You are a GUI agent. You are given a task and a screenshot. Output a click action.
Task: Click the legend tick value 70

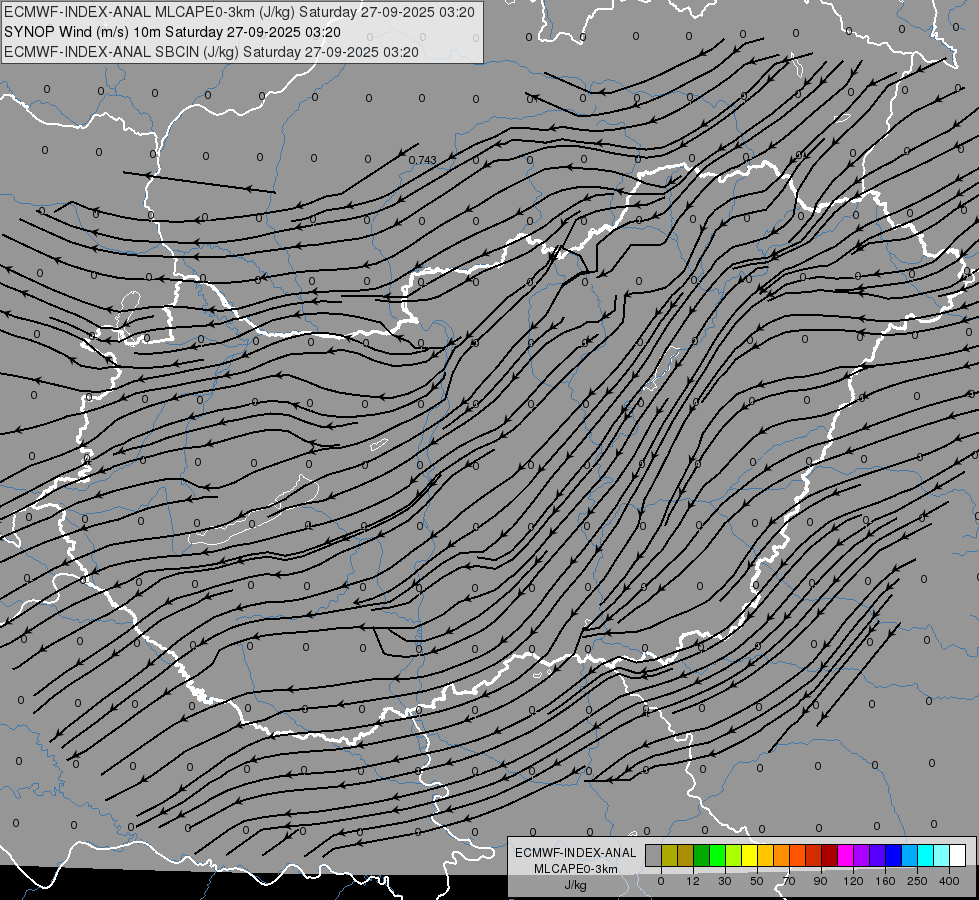point(789,881)
